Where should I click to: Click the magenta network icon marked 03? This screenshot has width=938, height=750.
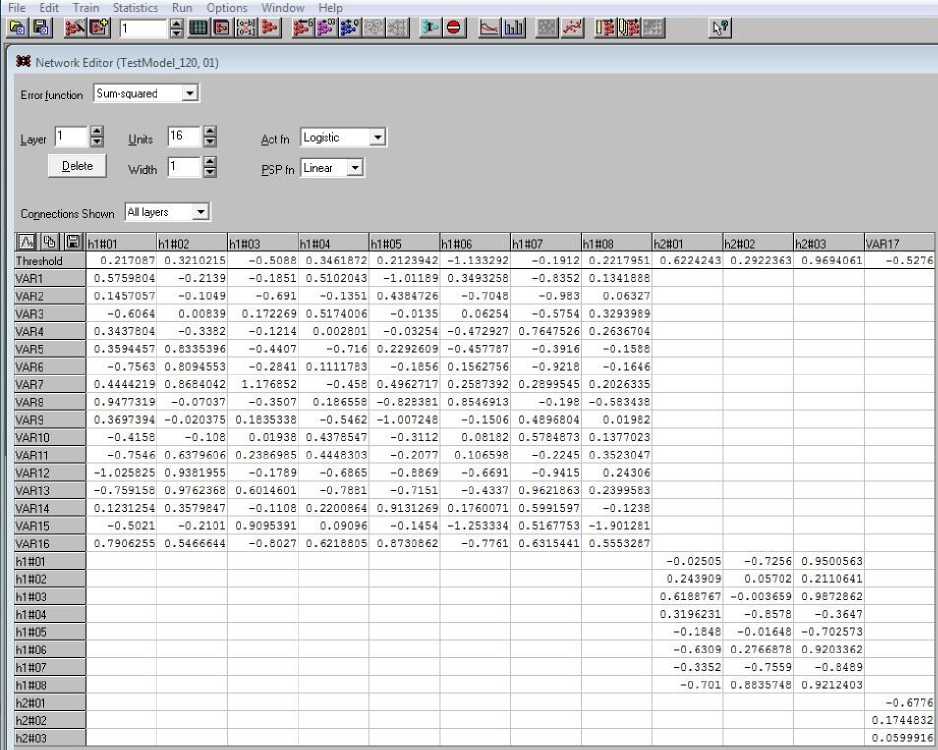point(327,28)
